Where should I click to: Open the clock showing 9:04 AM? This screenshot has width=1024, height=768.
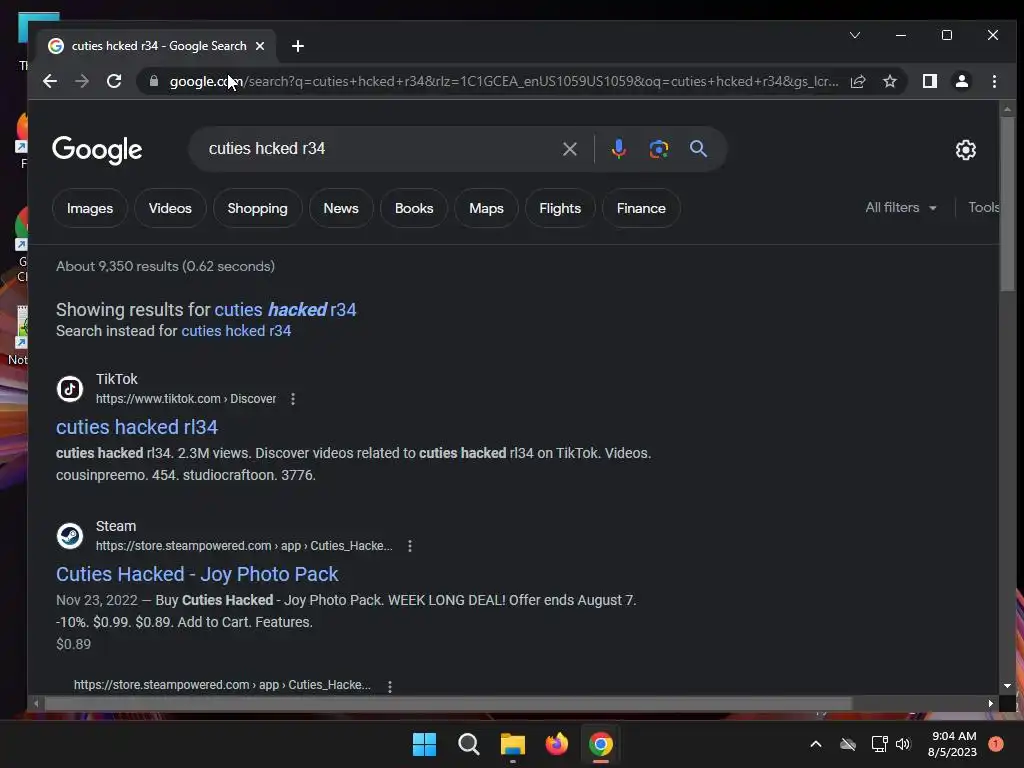tap(953, 744)
